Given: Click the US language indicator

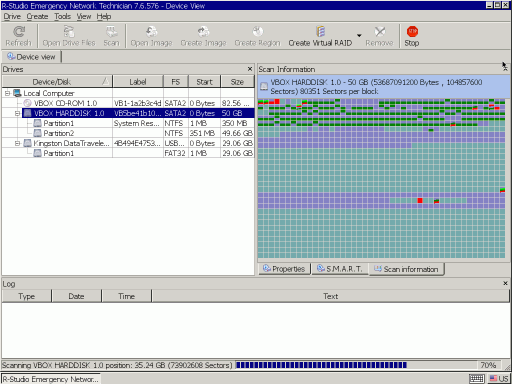Looking at the screenshot, I should pos(499,379).
